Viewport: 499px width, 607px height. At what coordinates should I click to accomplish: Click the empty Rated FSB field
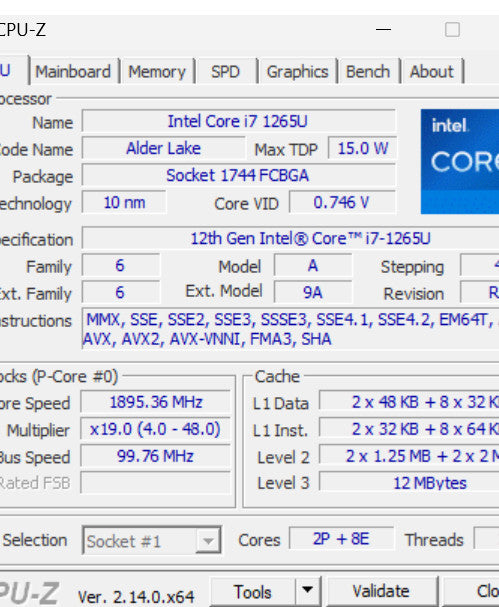[x=156, y=483]
